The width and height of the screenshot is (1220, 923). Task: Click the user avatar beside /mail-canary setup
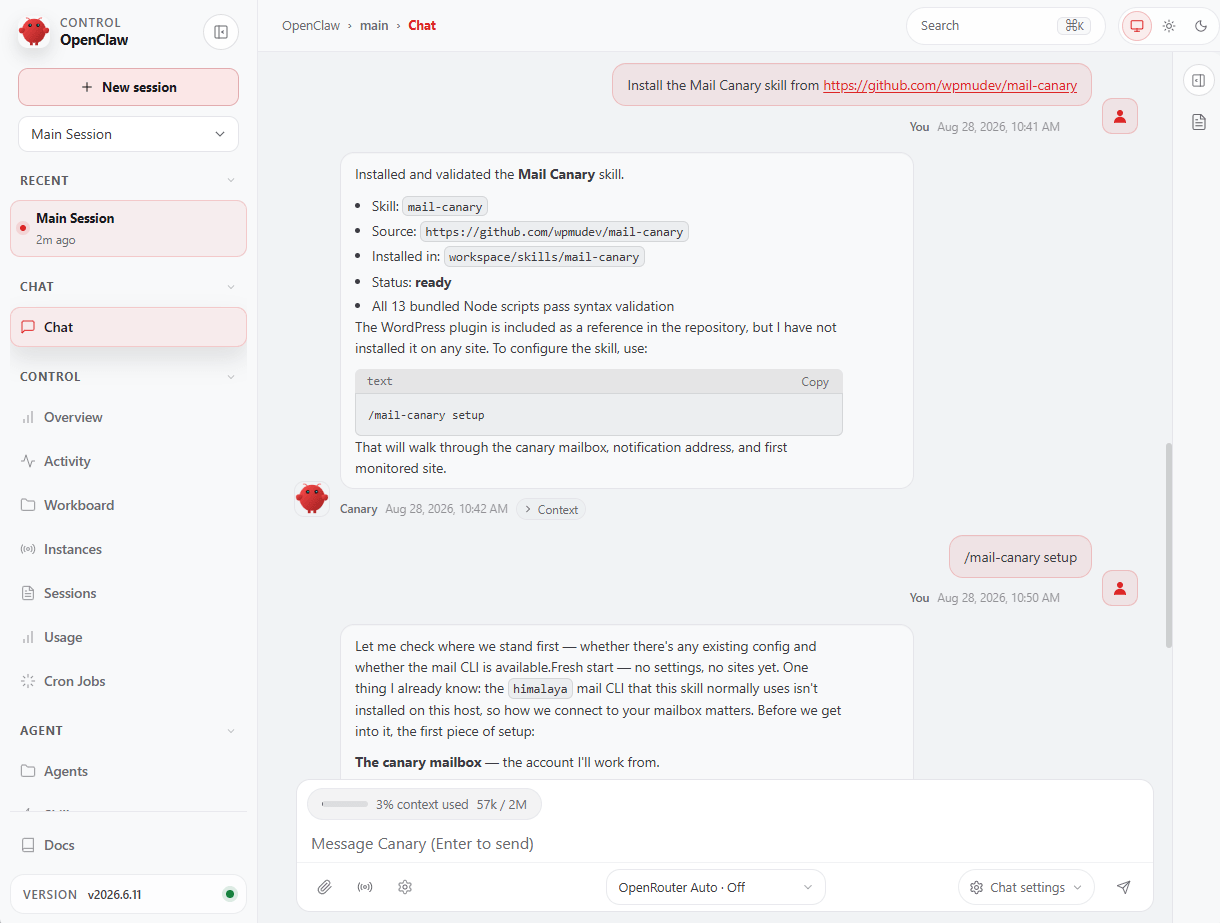[x=1120, y=587]
